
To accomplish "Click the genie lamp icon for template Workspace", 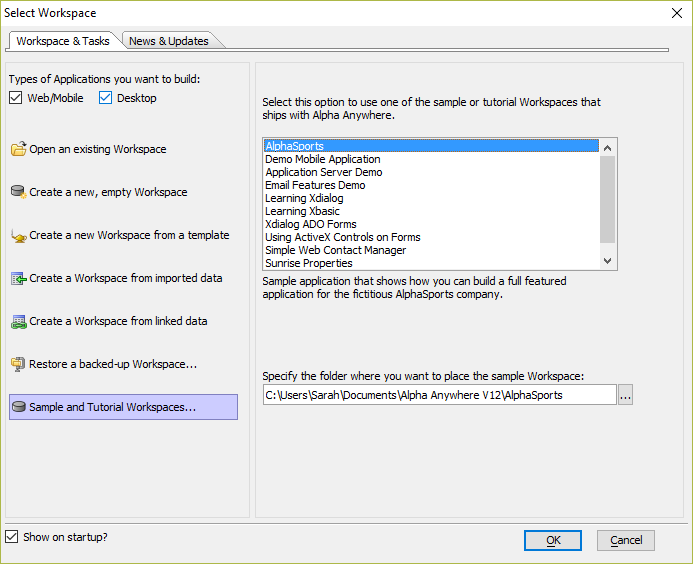I will (x=19, y=235).
